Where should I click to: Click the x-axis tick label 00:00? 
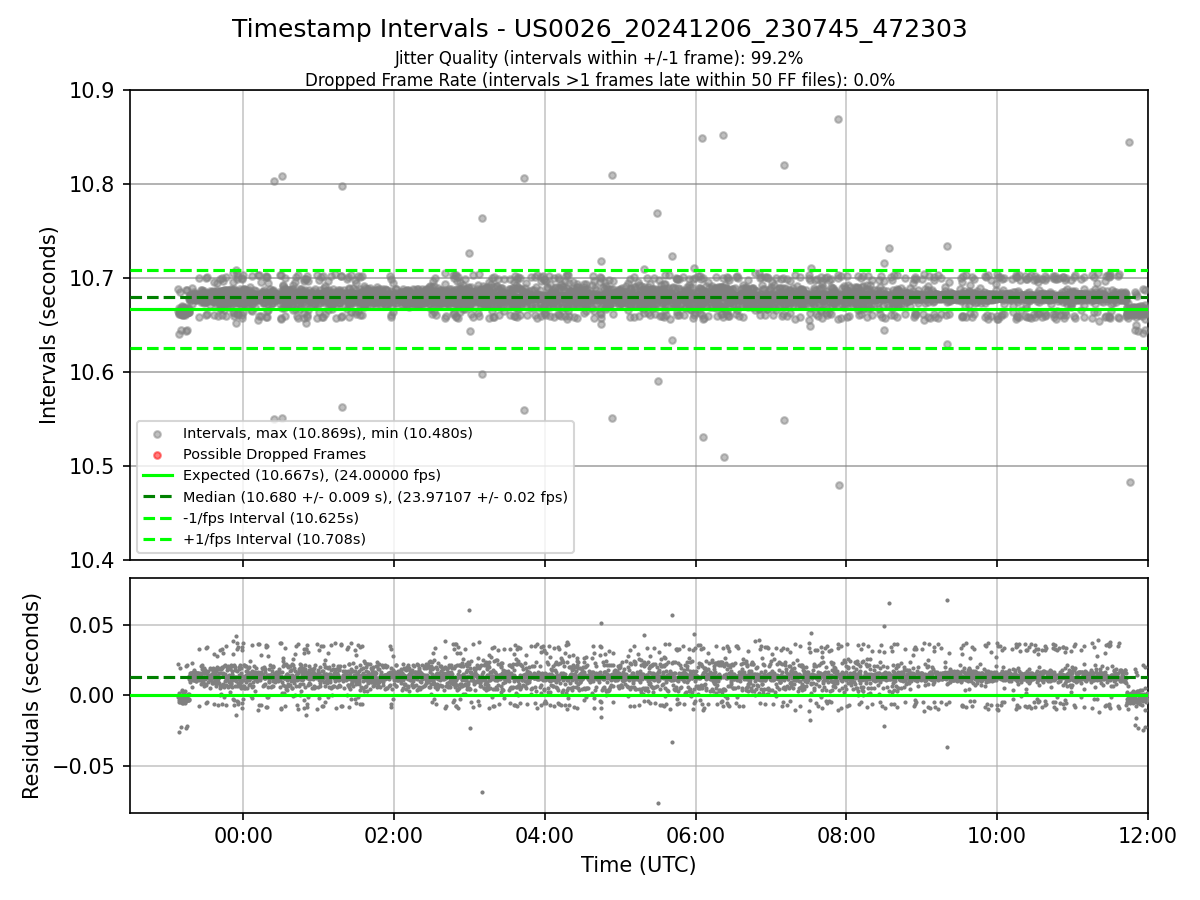pyautogui.click(x=243, y=835)
